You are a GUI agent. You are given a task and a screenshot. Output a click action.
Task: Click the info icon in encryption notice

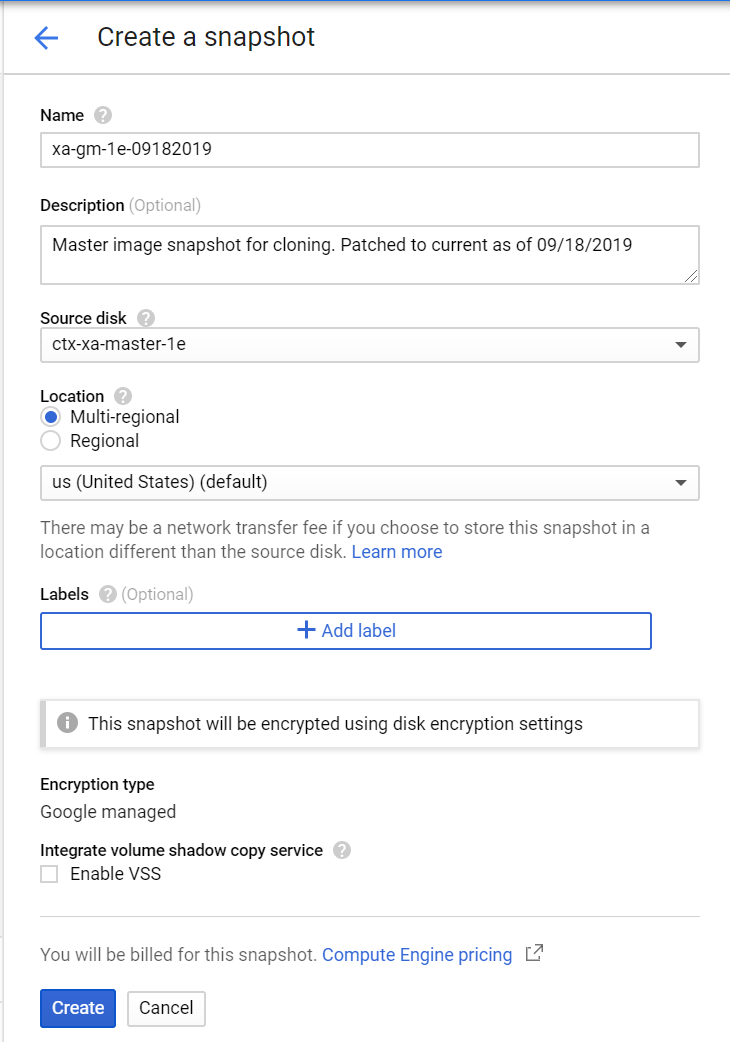pyautogui.click(x=67, y=722)
